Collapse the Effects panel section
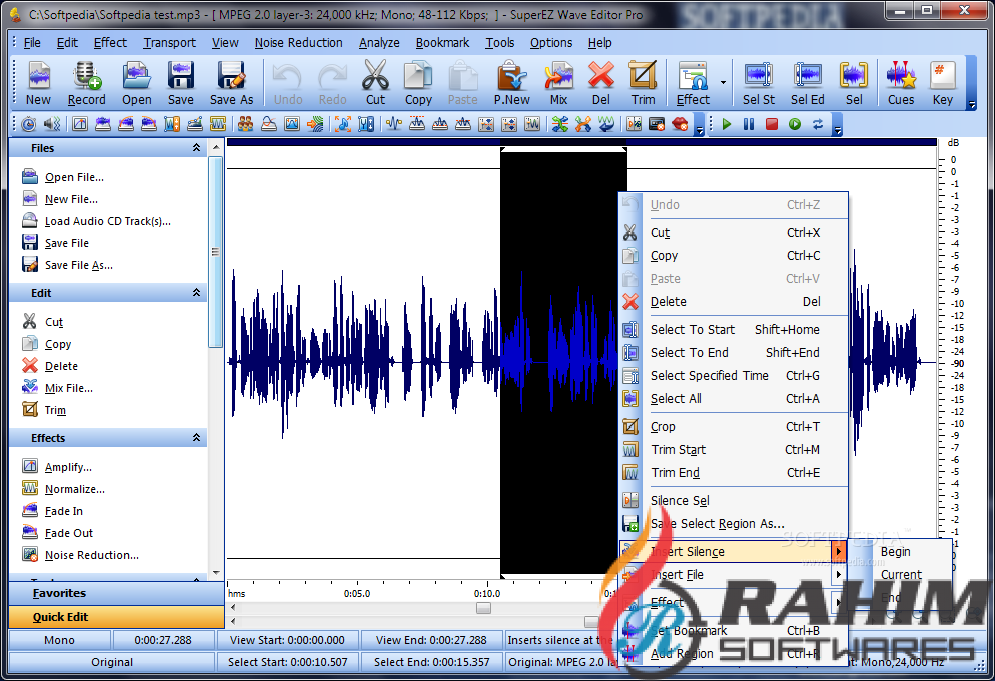The width and height of the screenshot is (995, 681). click(196, 438)
